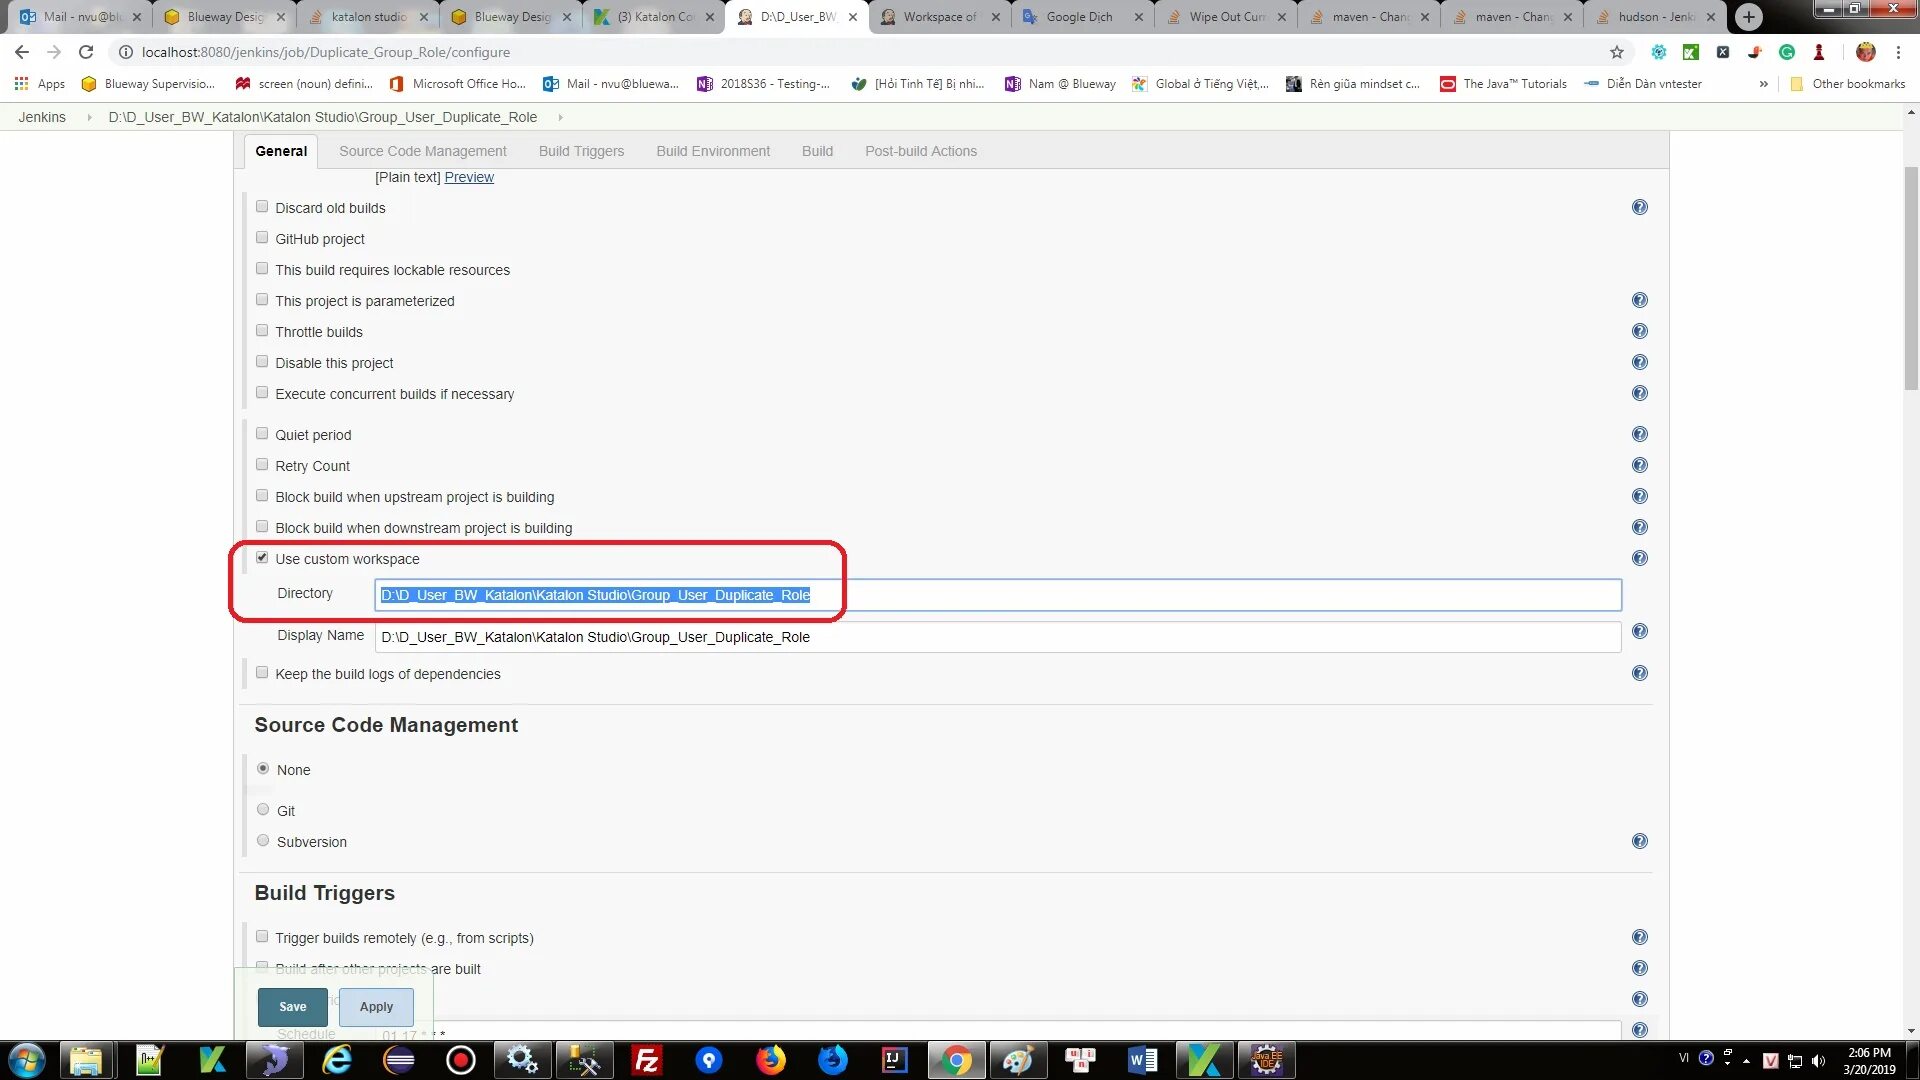This screenshot has width=1920, height=1080.
Task: Open Firefox from the Windows taskbar
Action: click(770, 1060)
